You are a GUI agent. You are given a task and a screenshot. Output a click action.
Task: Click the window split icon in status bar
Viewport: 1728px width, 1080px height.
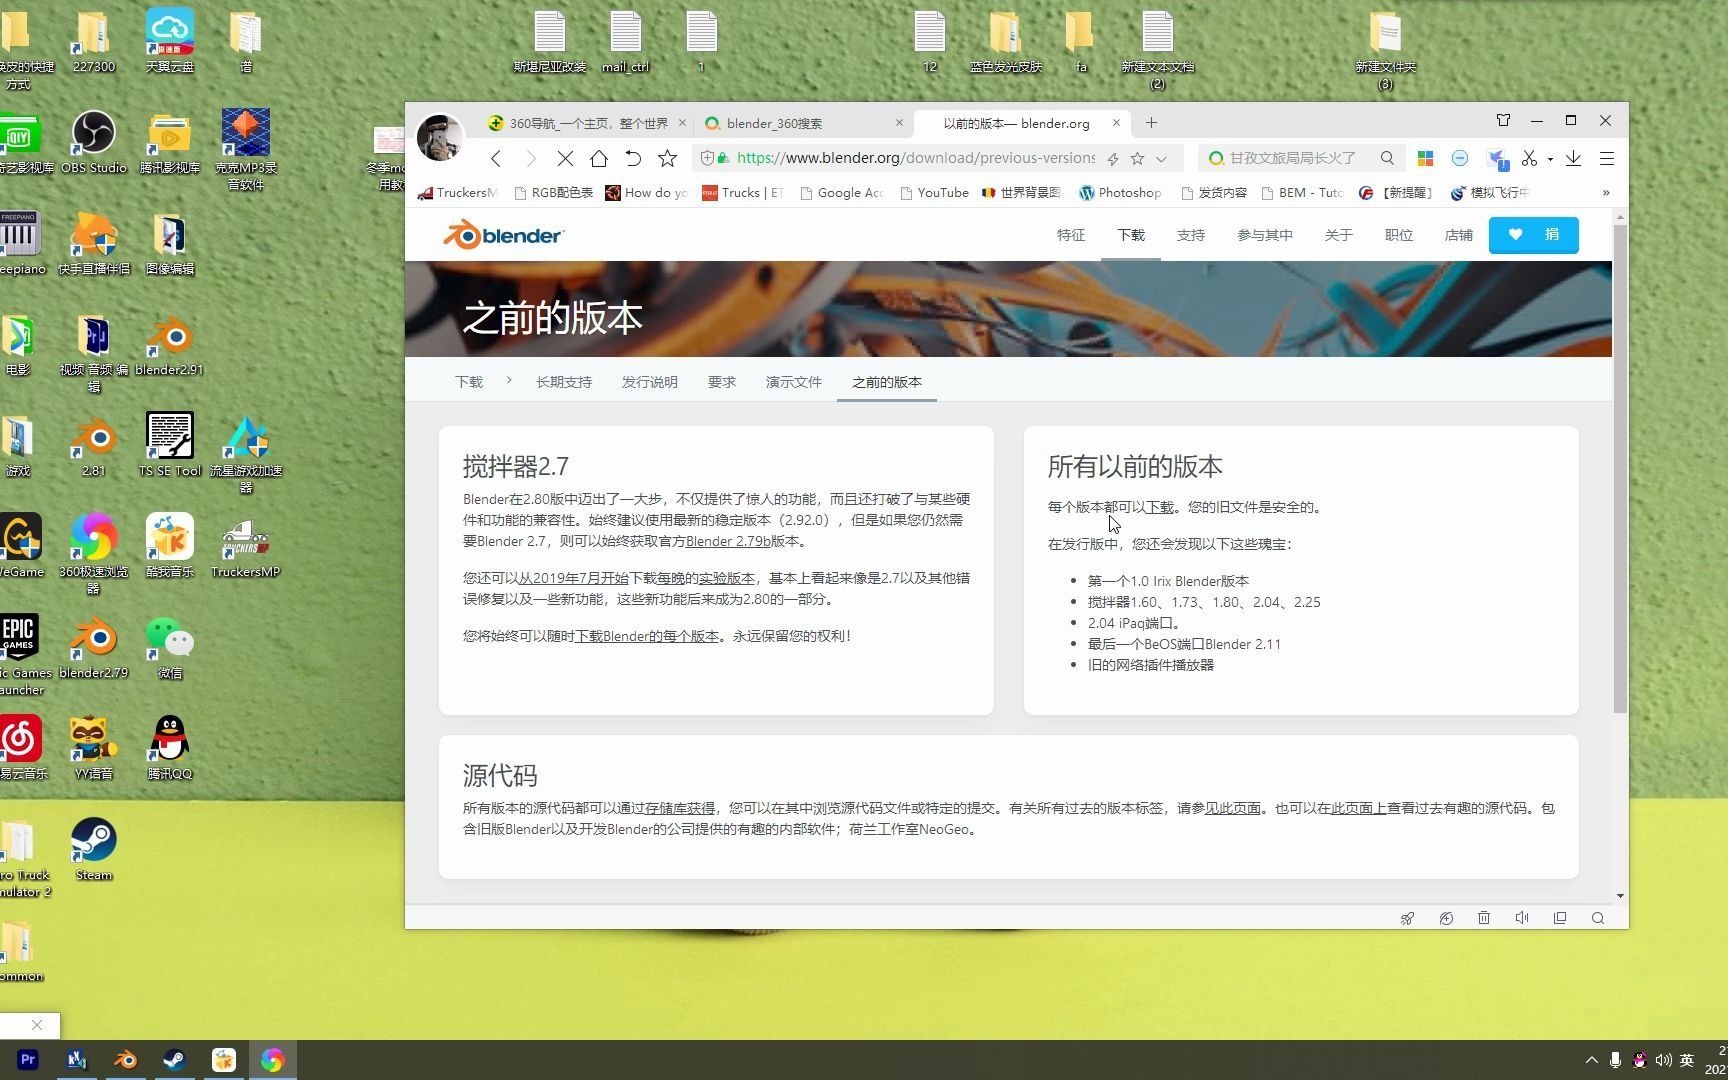[x=1560, y=918]
